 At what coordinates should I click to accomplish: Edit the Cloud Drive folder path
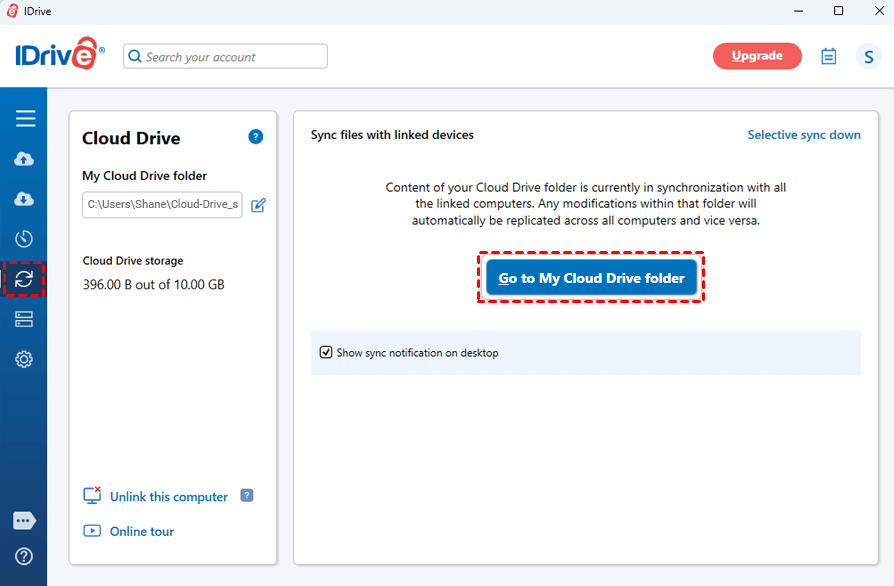click(x=258, y=205)
